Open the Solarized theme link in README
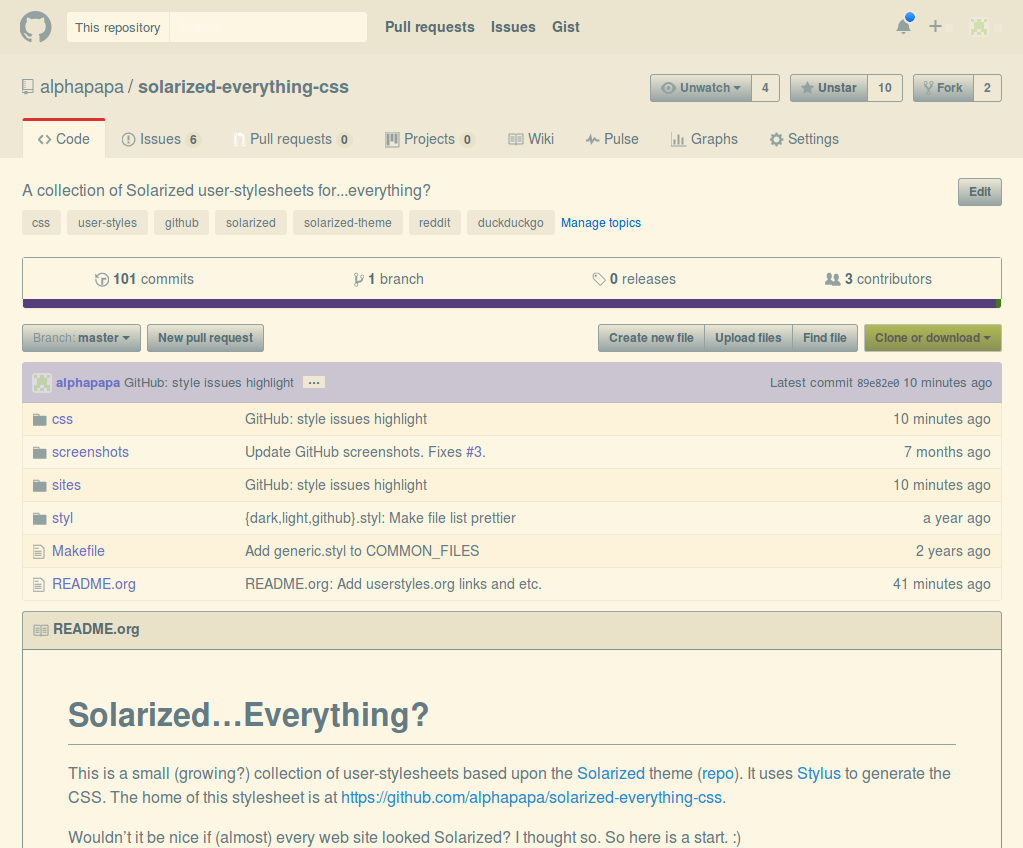The image size is (1023, 848). click(611, 774)
